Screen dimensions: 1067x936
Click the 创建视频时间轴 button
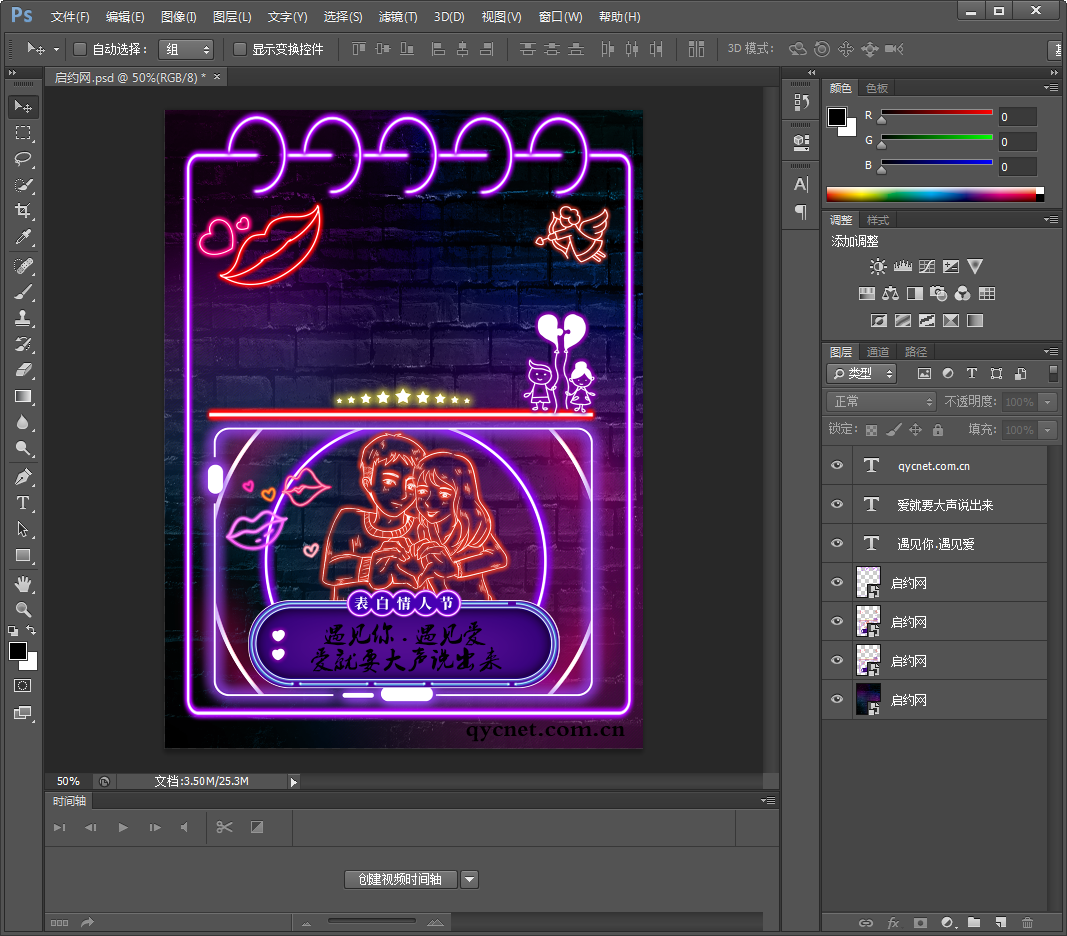[400, 879]
